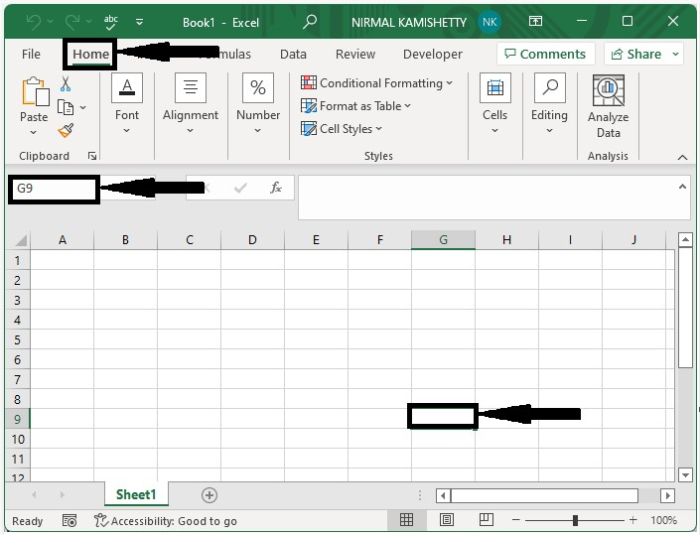
Task: Click the zoom slider handle
Action: (x=575, y=520)
